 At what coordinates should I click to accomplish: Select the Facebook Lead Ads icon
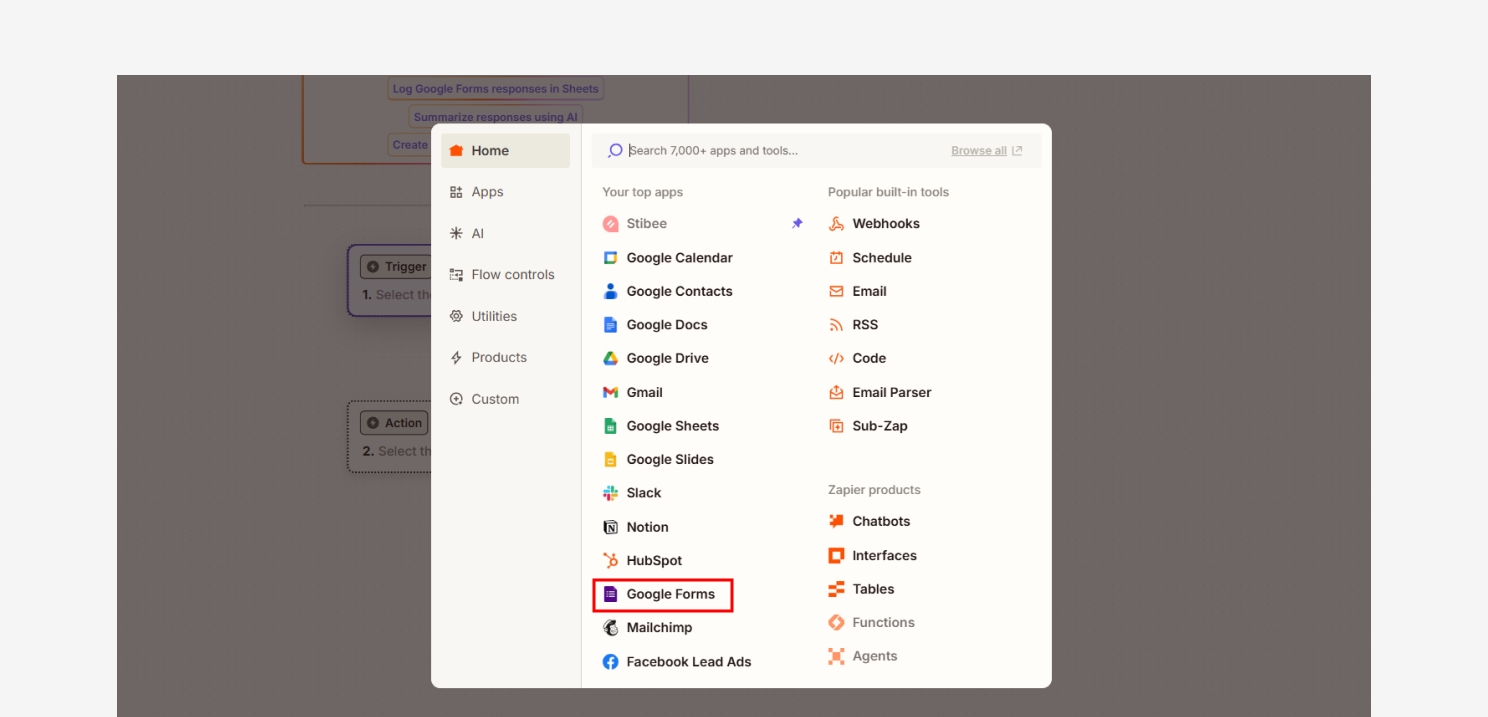pos(611,662)
